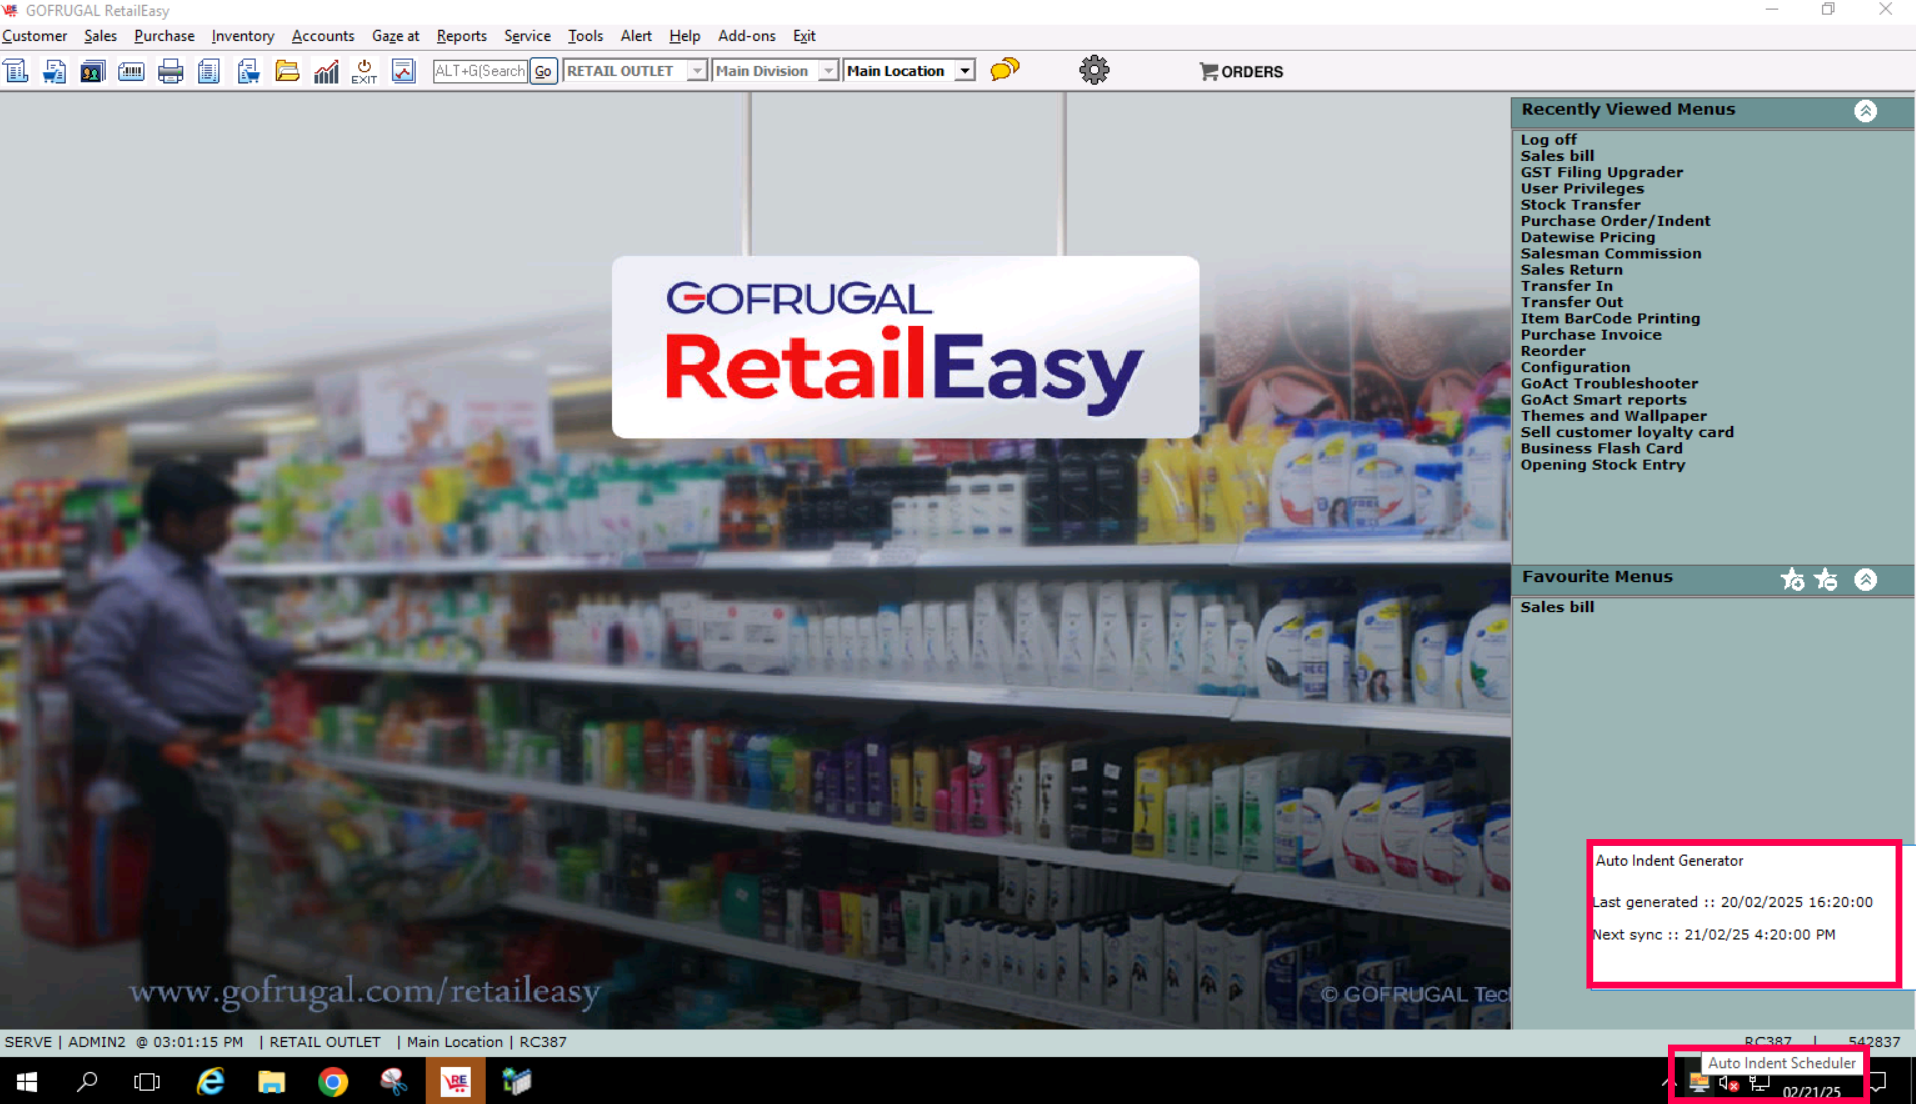Viewport: 1916px width, 1104px height.
Task: Open the Help menu
Action: click(685, 36)
